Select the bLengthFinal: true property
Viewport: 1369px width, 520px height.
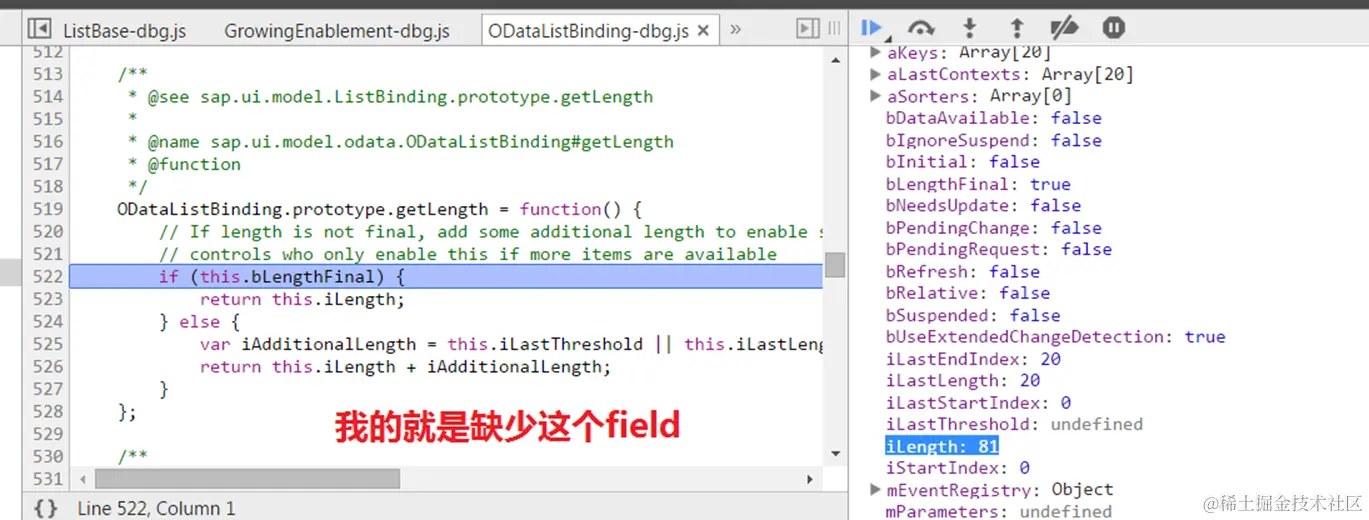978,184
